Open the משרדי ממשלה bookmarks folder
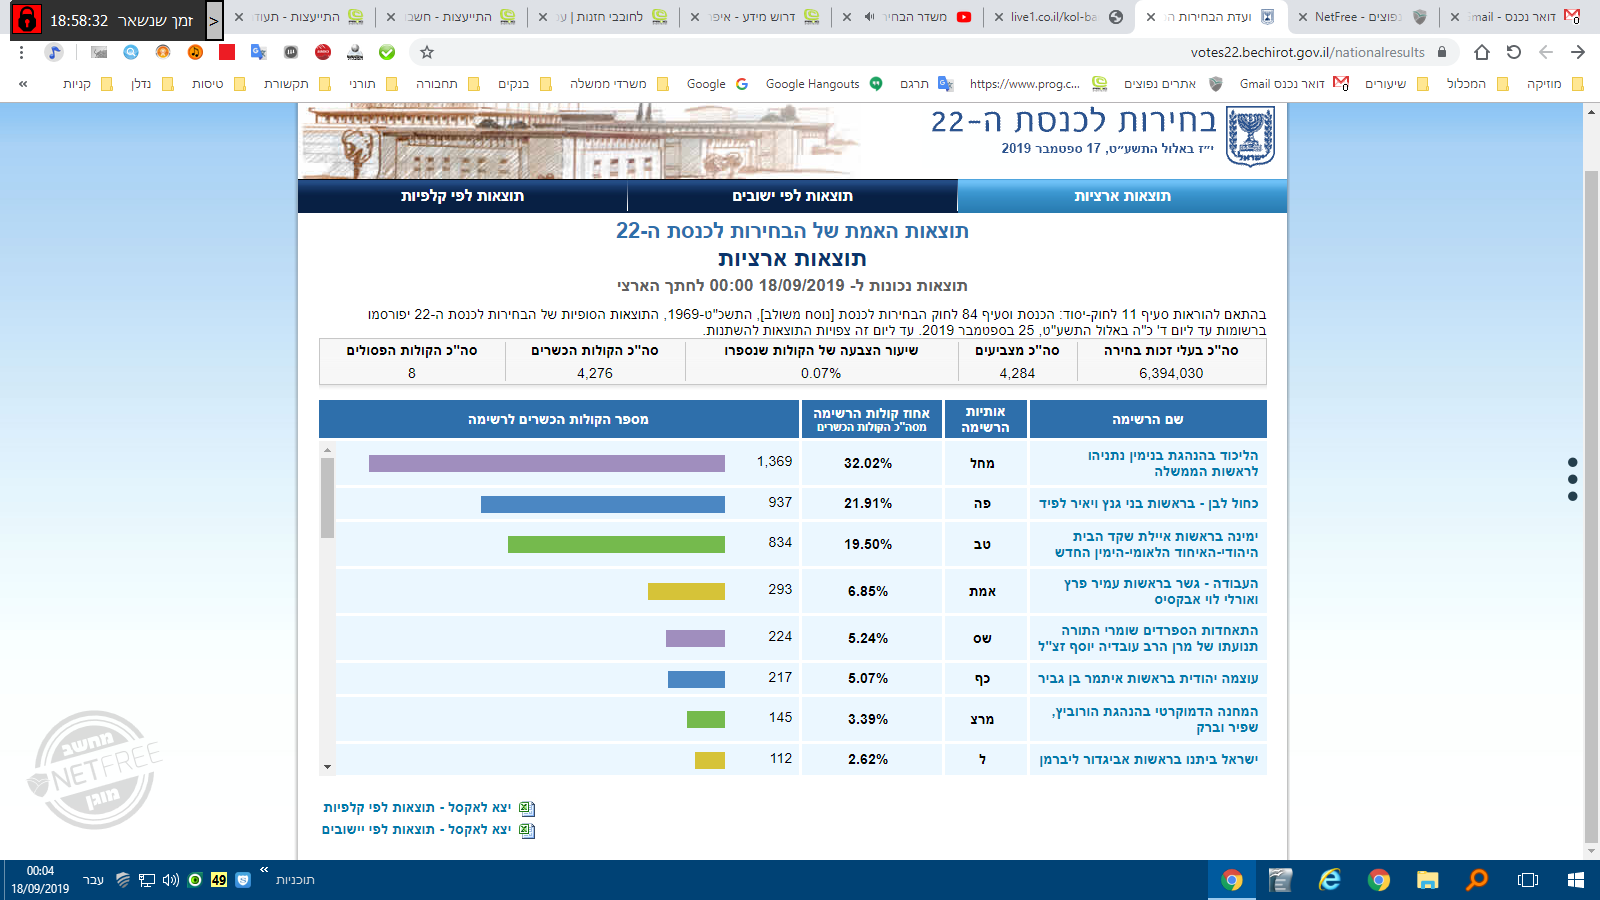 coord(619,84)
